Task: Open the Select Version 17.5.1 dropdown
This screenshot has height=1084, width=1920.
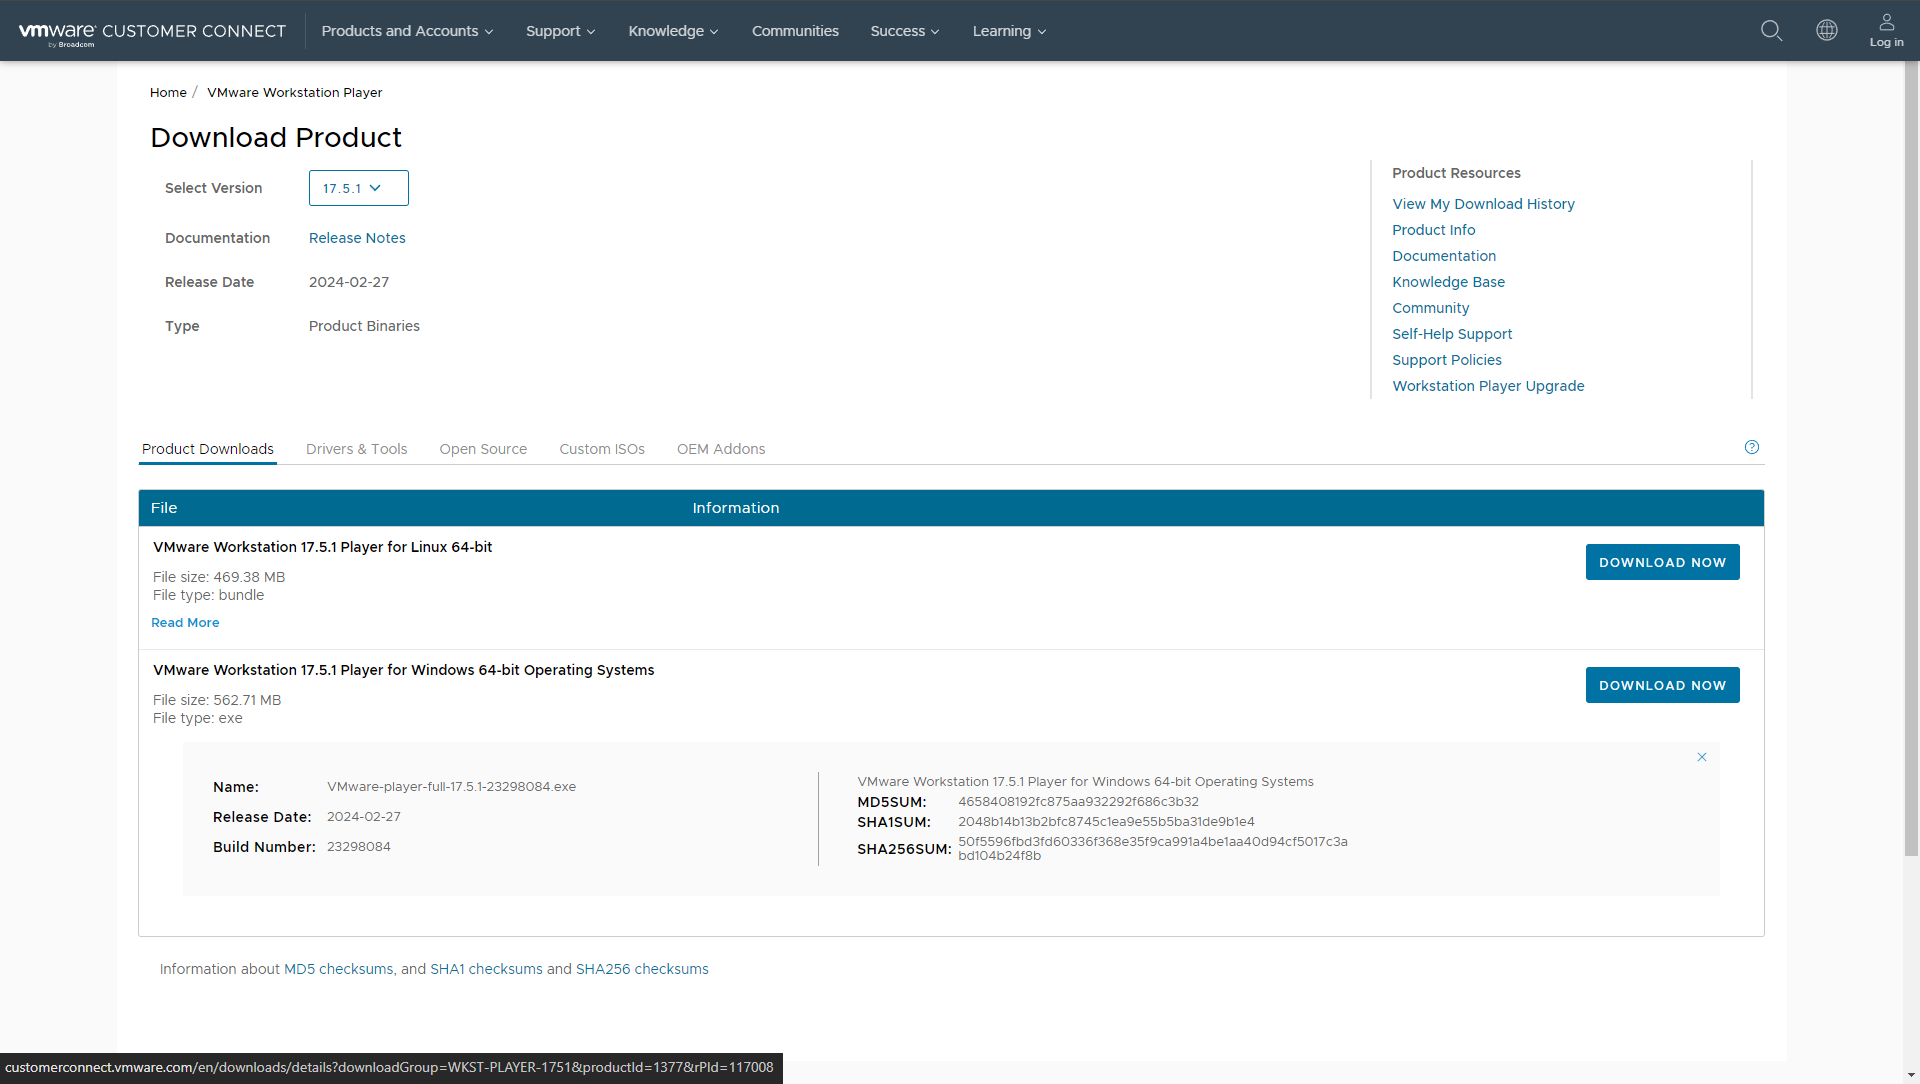Action: point(358,188)
